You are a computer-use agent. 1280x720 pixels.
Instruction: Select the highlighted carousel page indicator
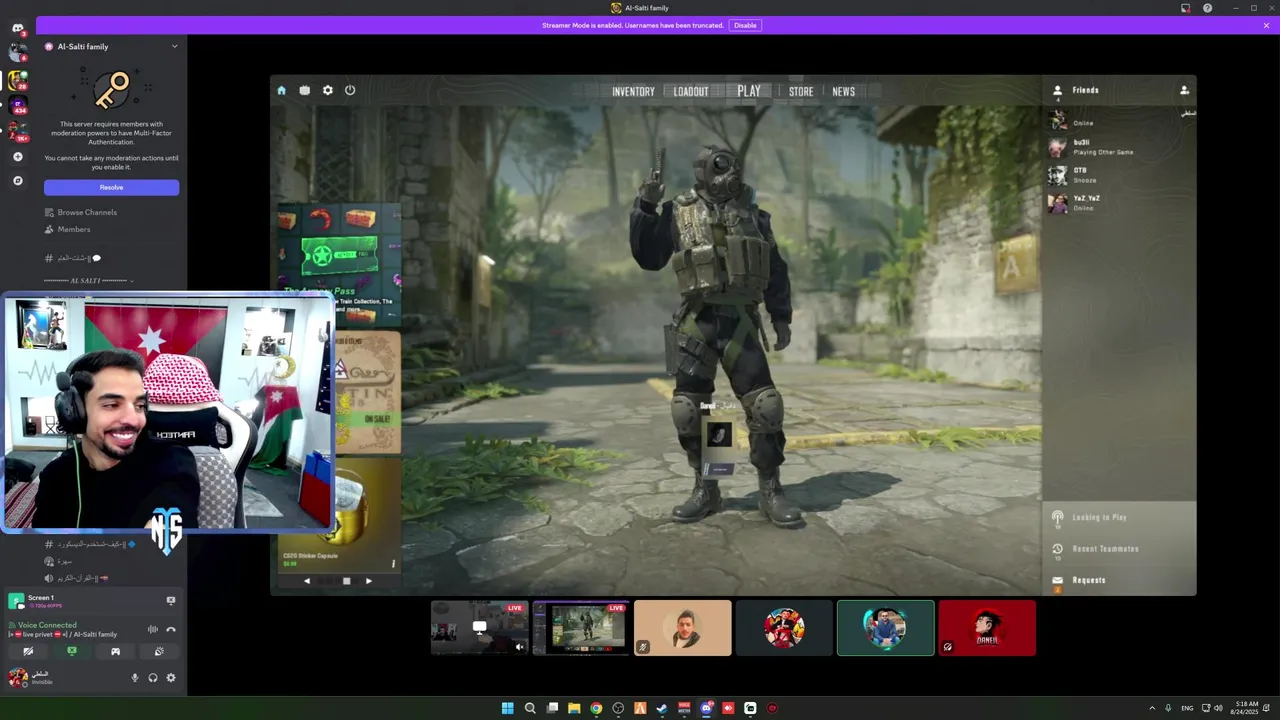tap(347, 580)
